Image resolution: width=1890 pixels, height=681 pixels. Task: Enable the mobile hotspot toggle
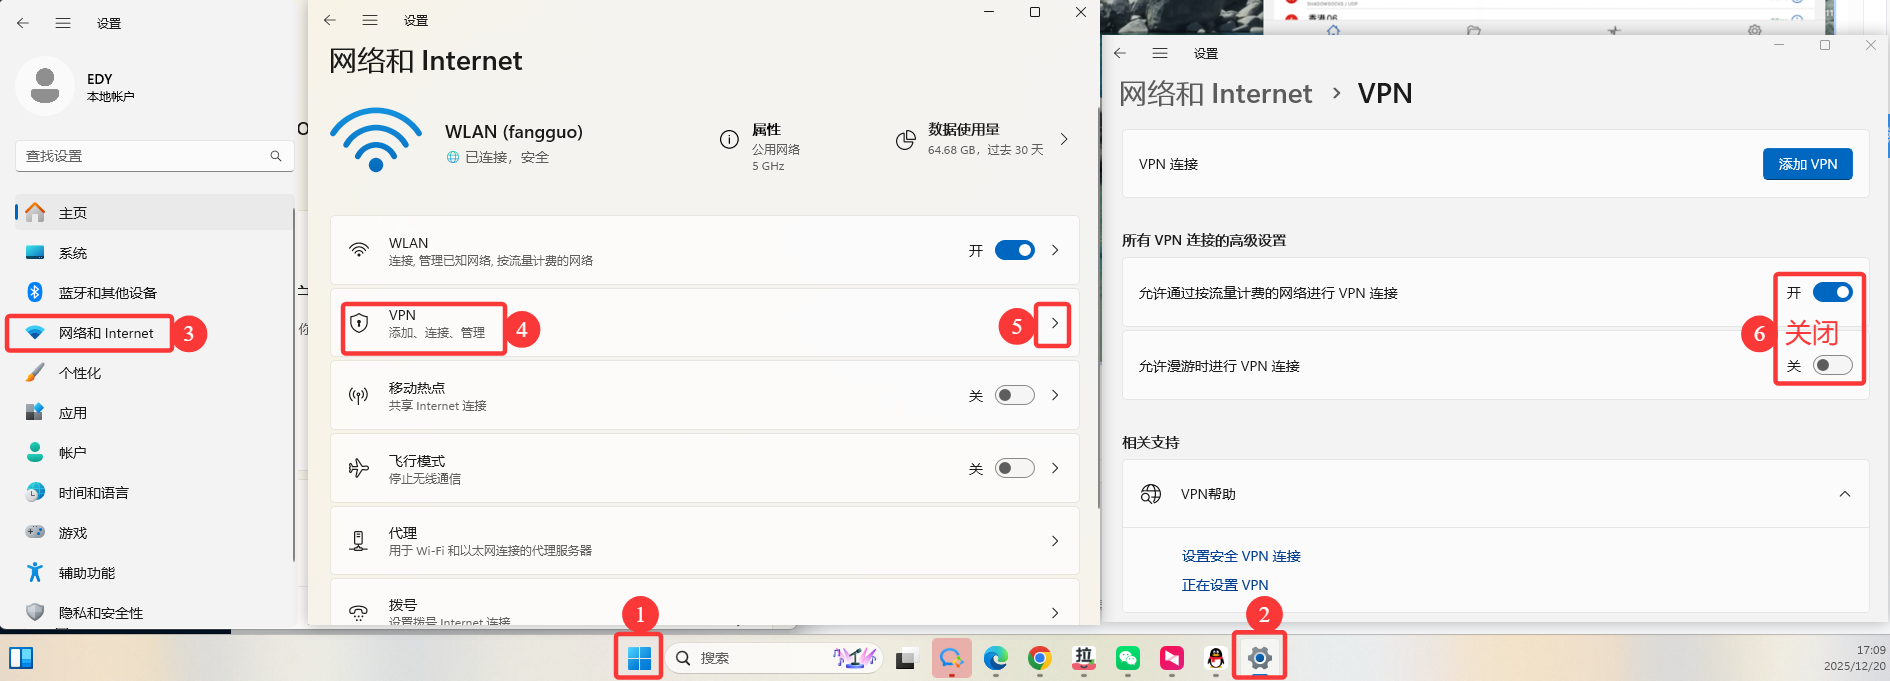(1014, 396)
